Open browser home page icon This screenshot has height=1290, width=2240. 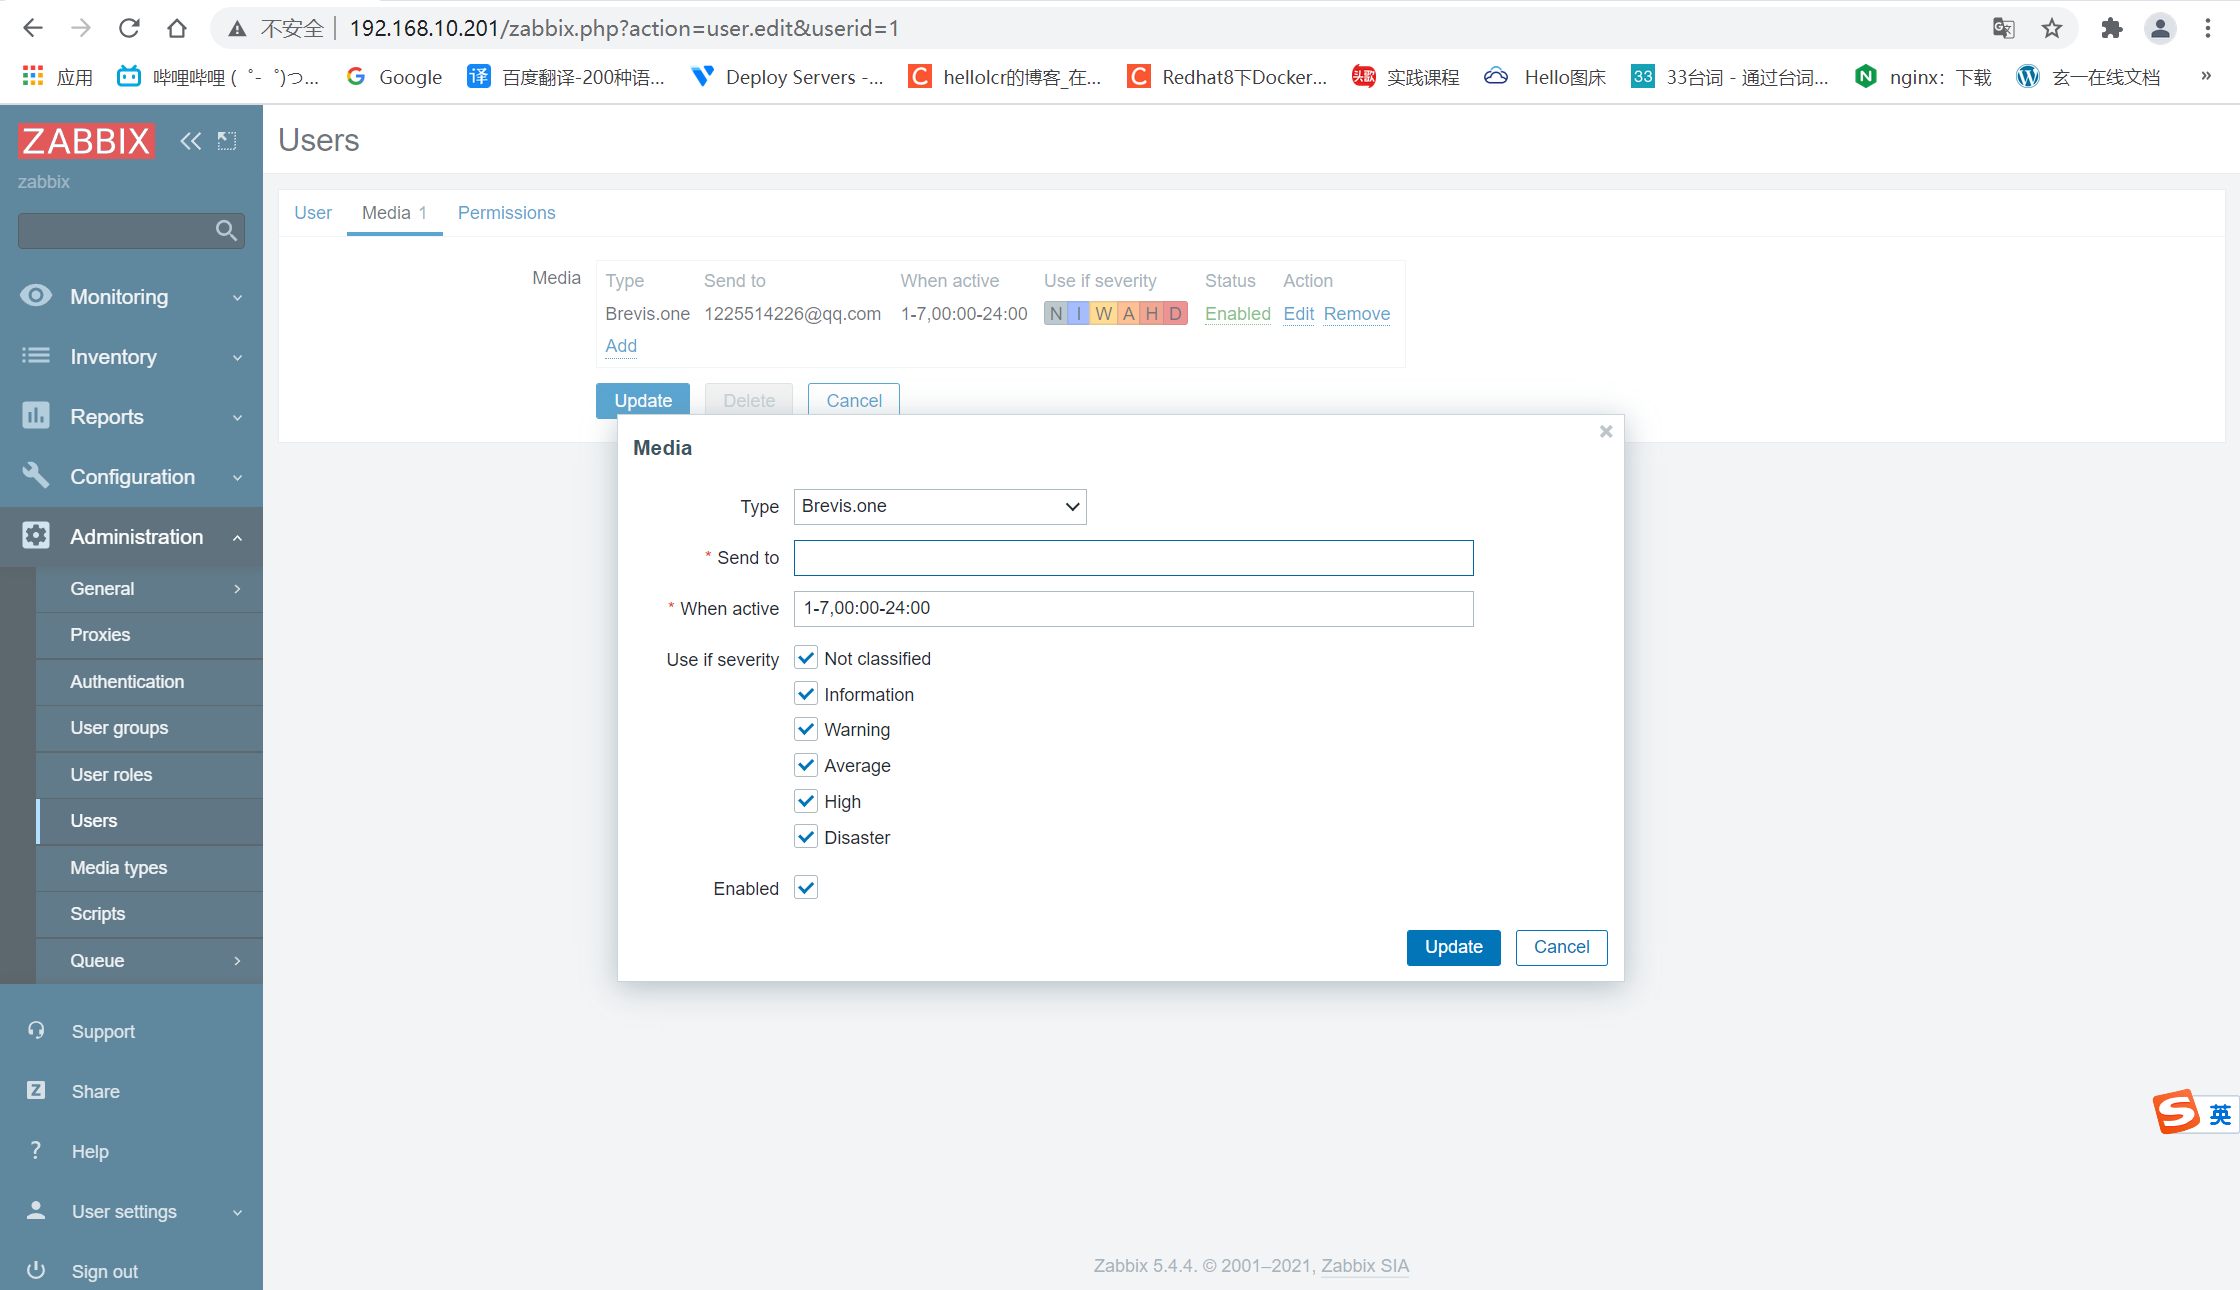(x=177, y=28)
